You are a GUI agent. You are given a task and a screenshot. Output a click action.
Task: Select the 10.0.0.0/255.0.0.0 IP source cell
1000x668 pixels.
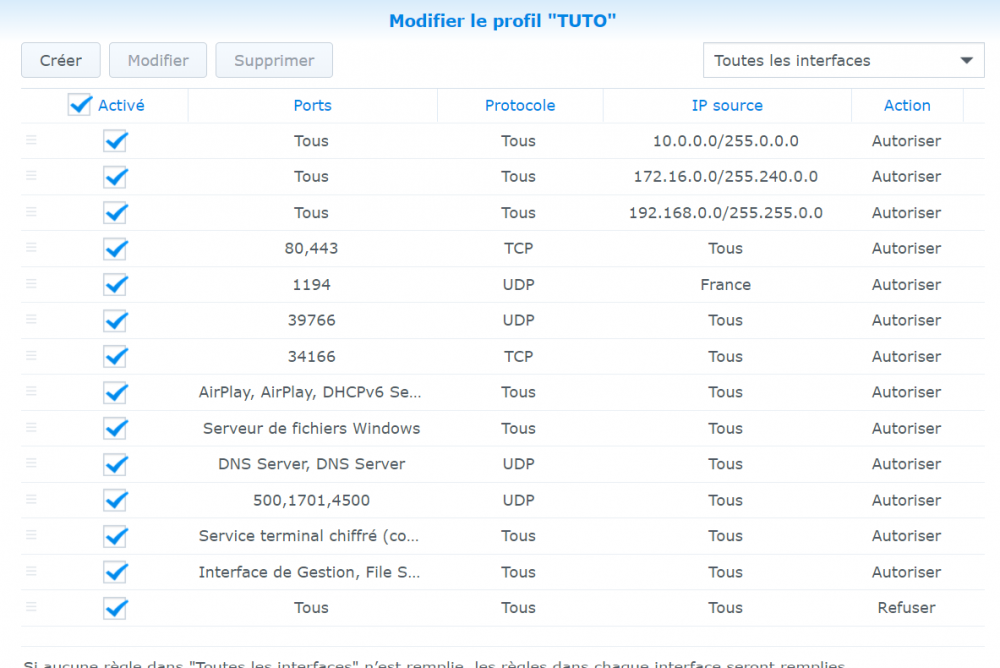(726, 141)
